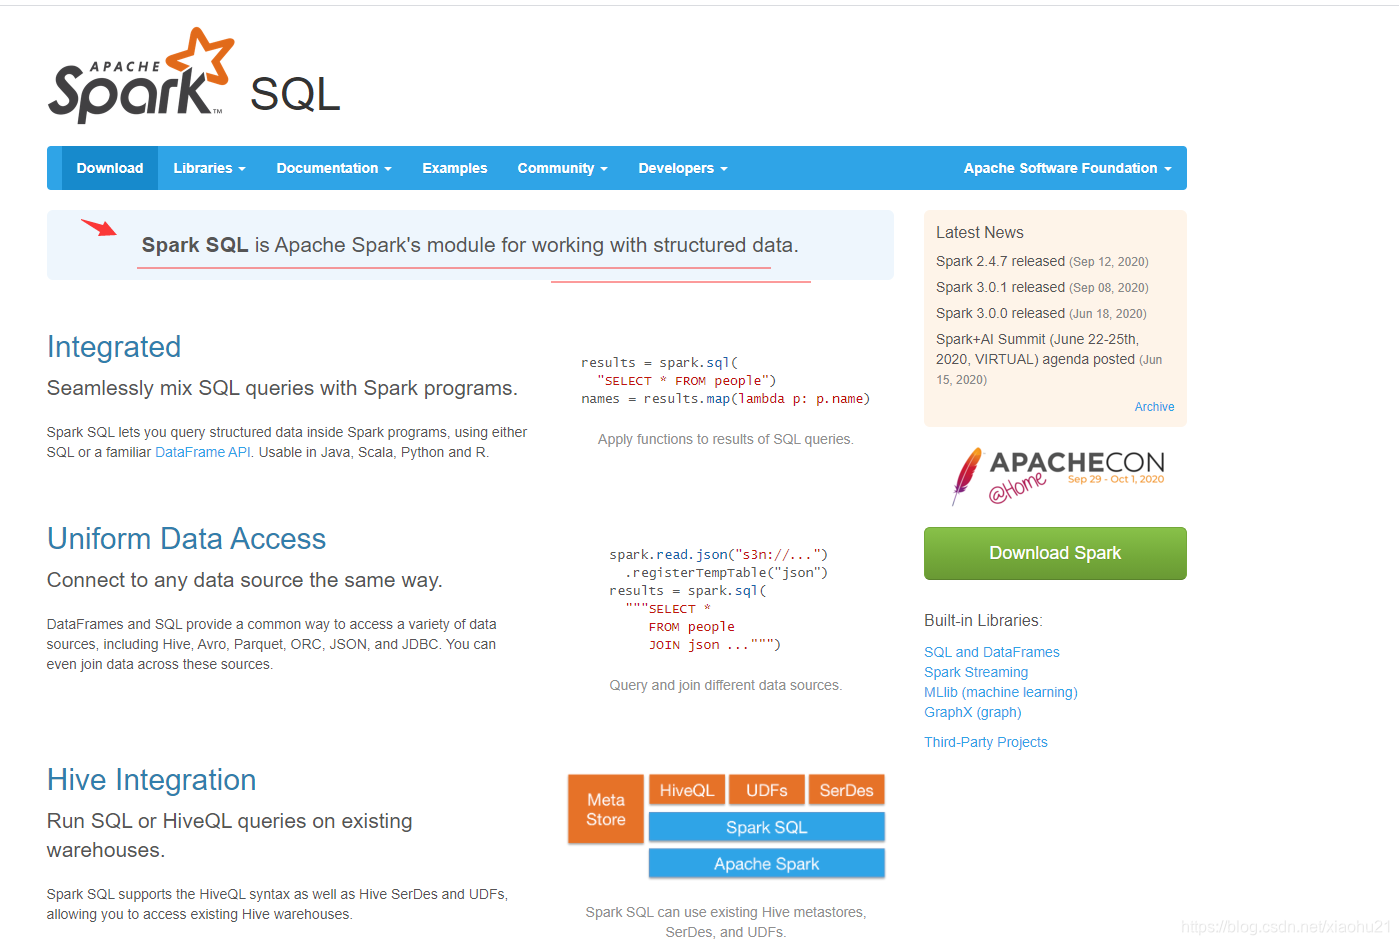The image size is (1399, 945).
Task: Open the Spark 2.4.7 released news
Action: pyautogui.click(x=1000, y=261)
